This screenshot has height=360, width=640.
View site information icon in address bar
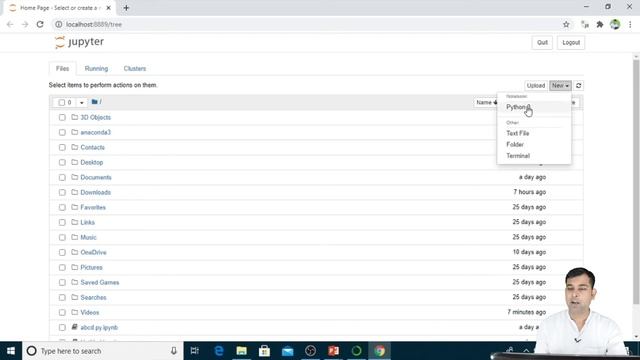pyautogui.click(x=59, y=24)
